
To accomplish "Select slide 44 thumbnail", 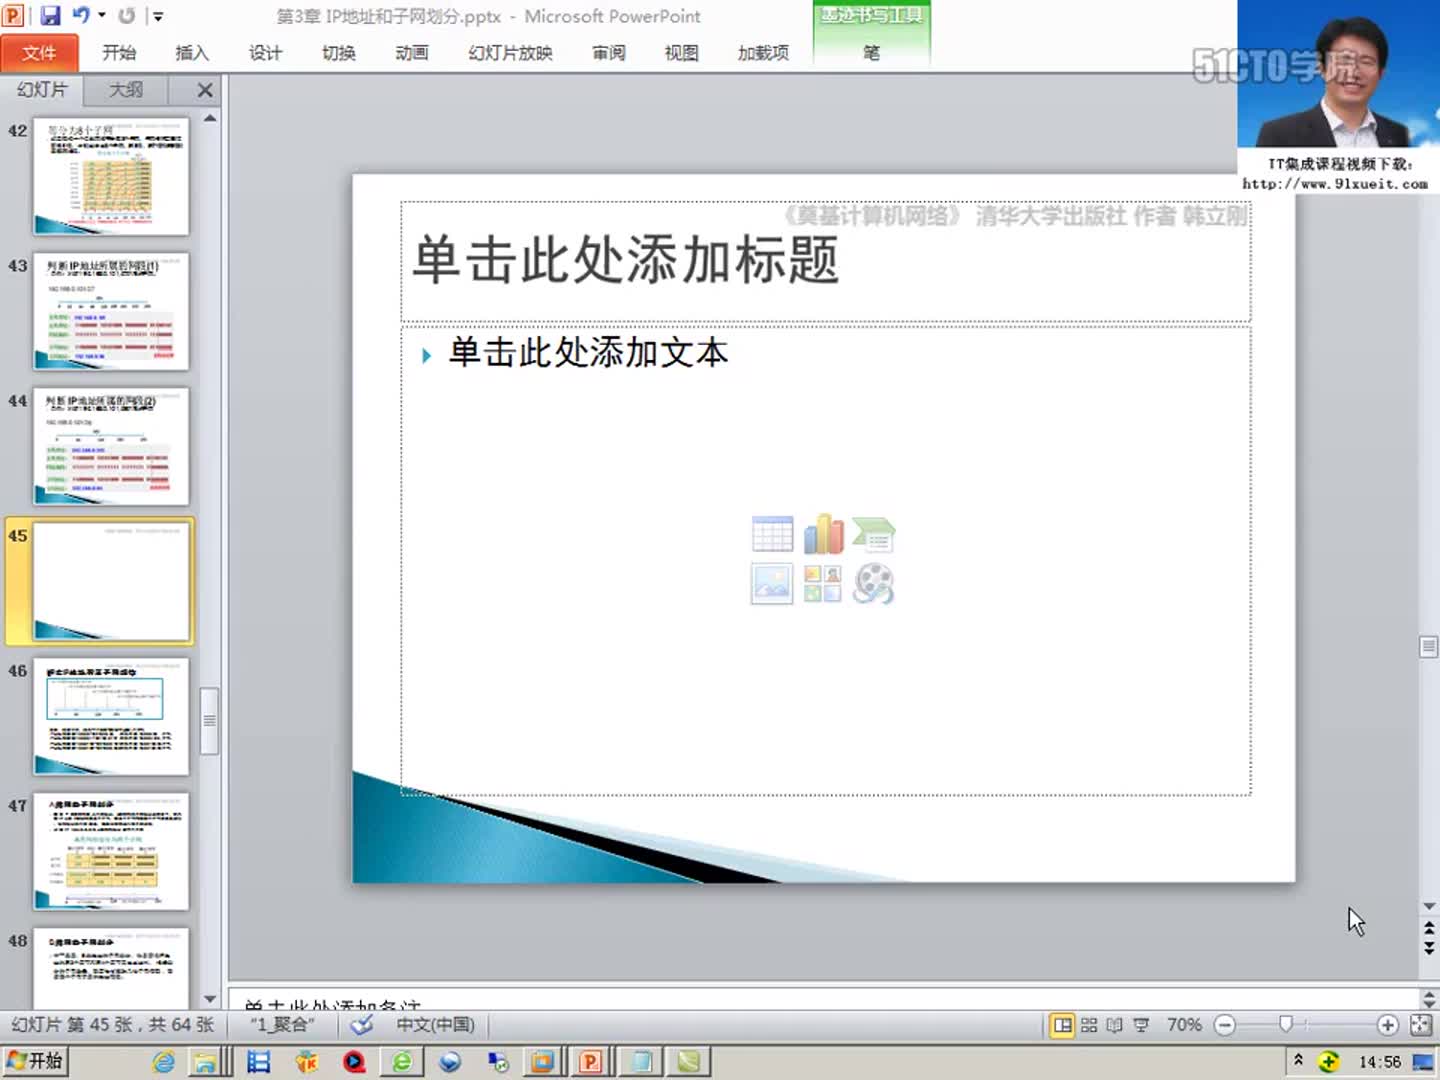I will [x=111, y=447].
